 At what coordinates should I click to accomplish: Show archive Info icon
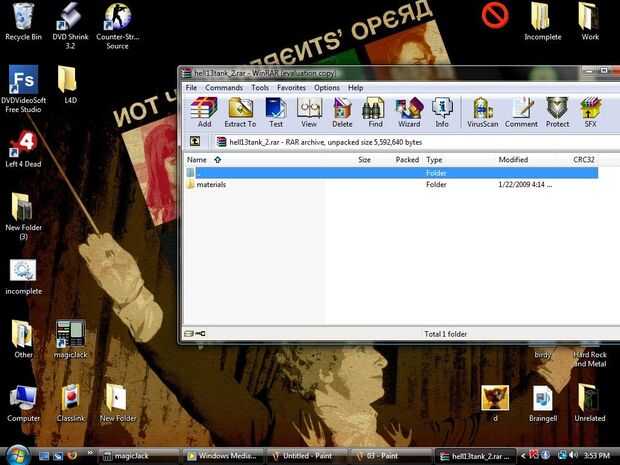pyautogui.click(x=442, y=112)
